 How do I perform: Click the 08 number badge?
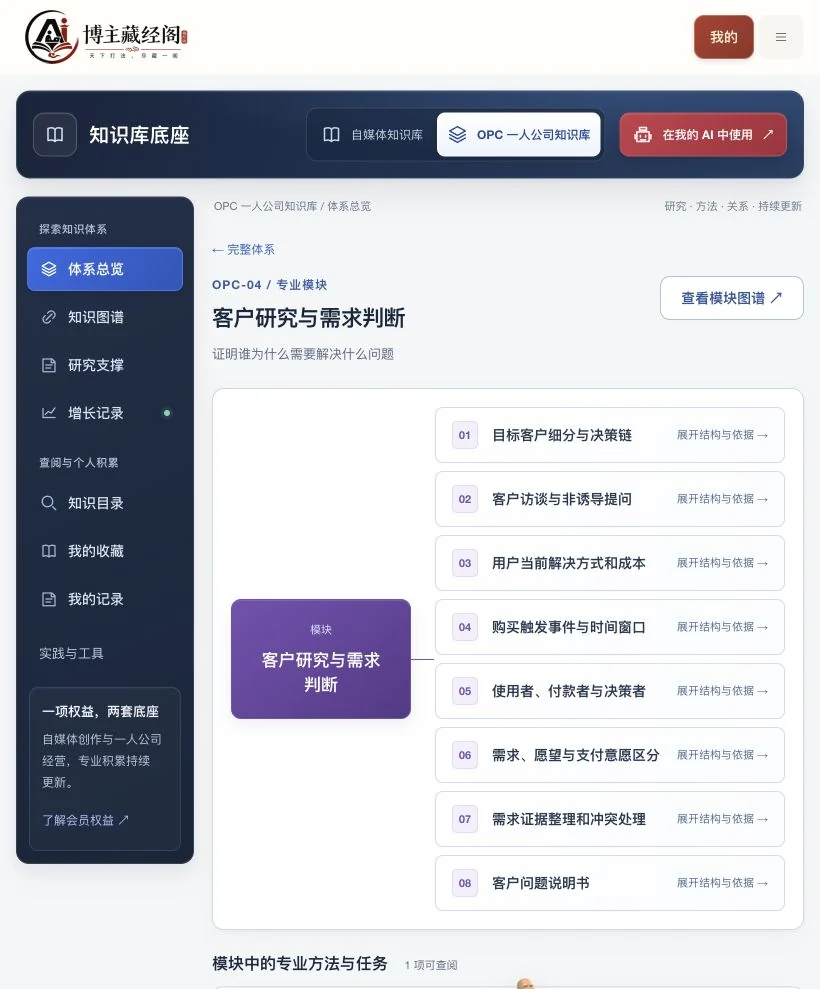[465, 883]
